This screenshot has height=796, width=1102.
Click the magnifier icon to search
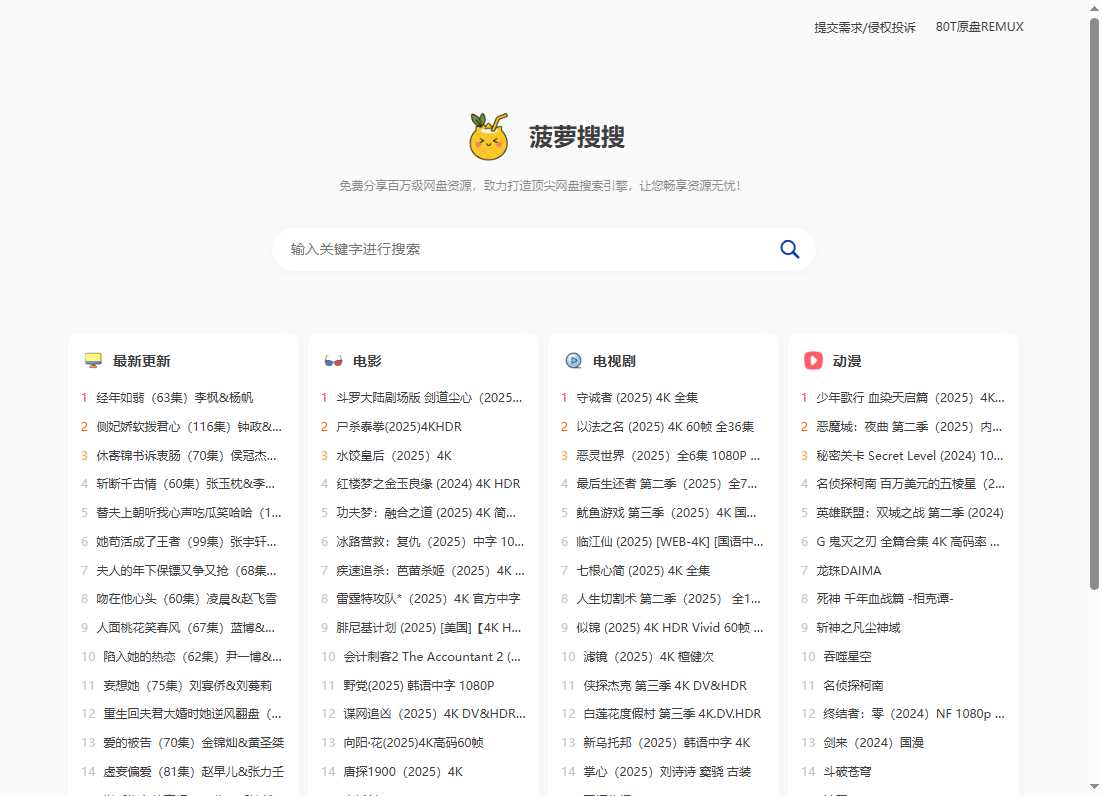(x=789, y=248)
